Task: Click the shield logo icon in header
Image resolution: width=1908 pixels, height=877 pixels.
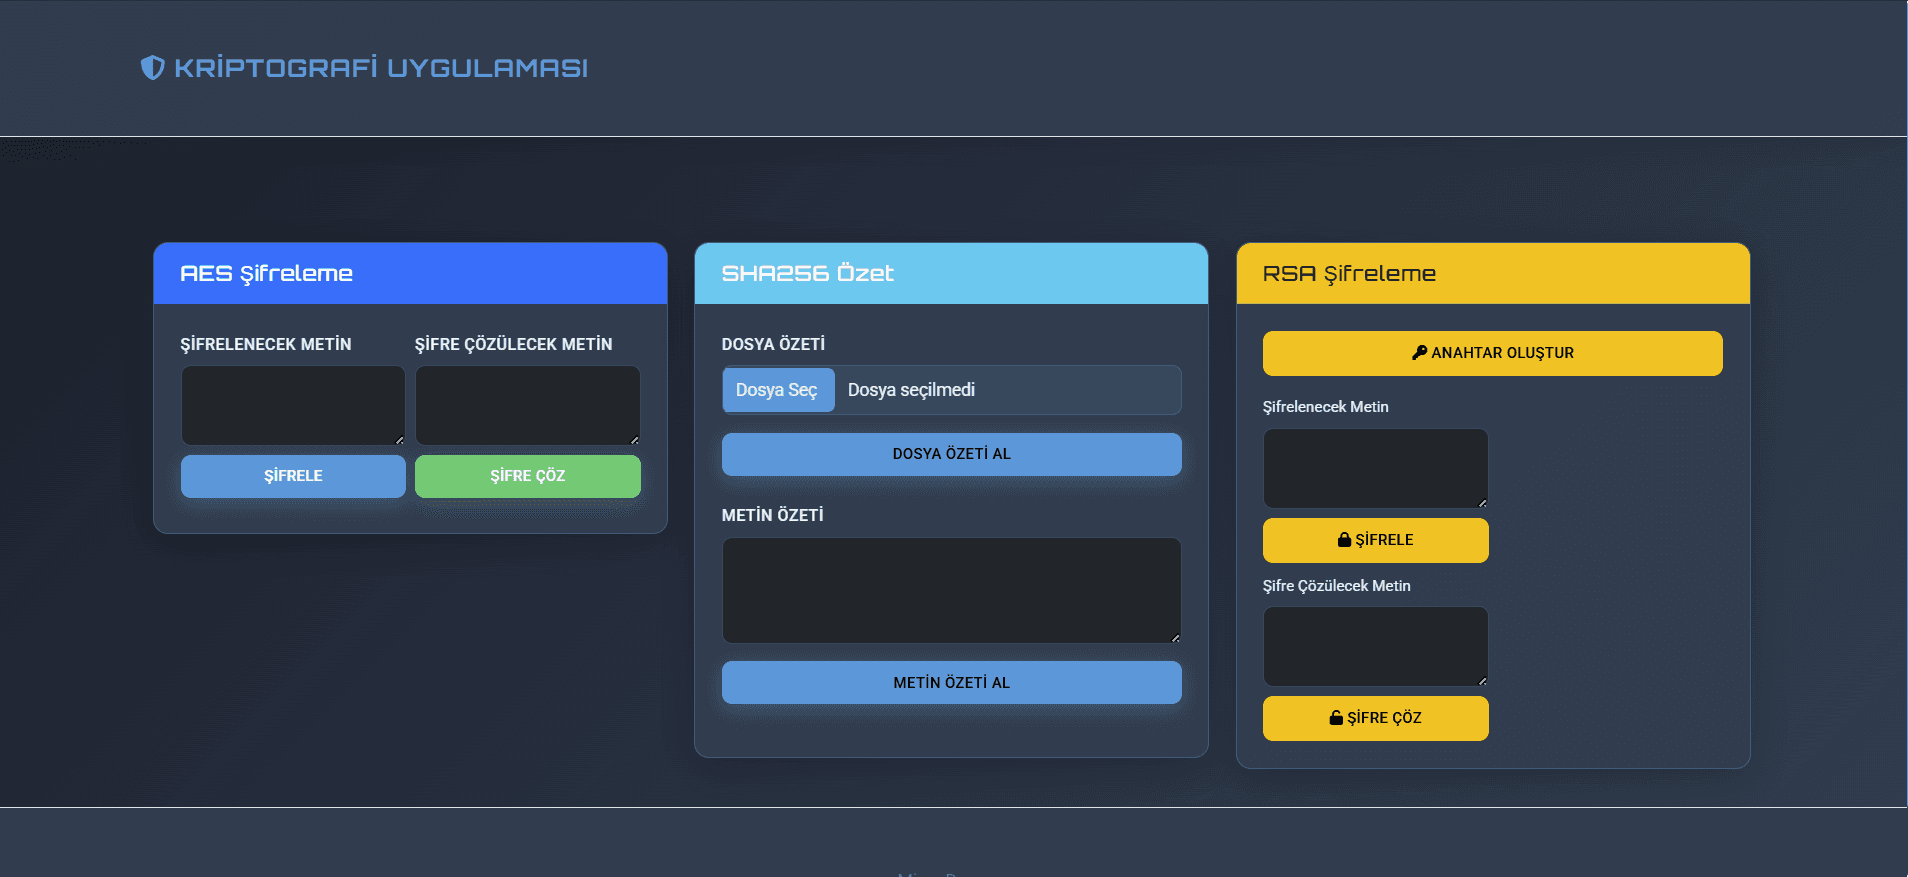Action: 152,67
